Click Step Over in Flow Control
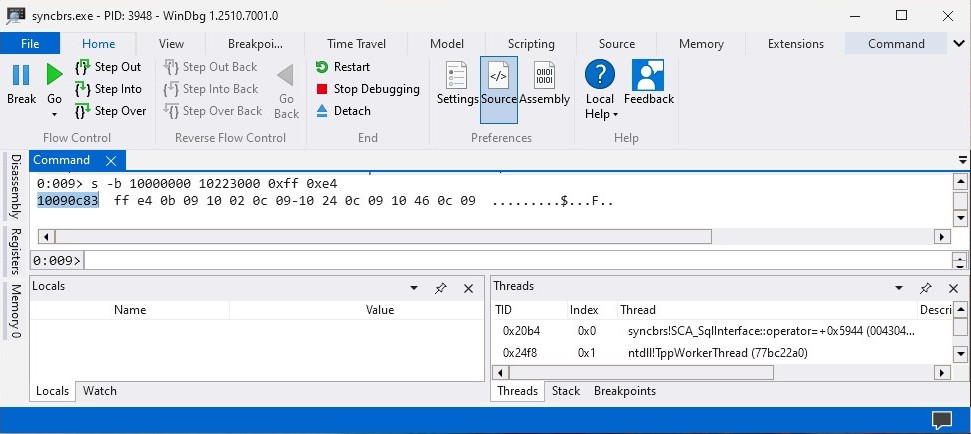The width and height of the screenshot is (971, 434). (x=110, y=111)
